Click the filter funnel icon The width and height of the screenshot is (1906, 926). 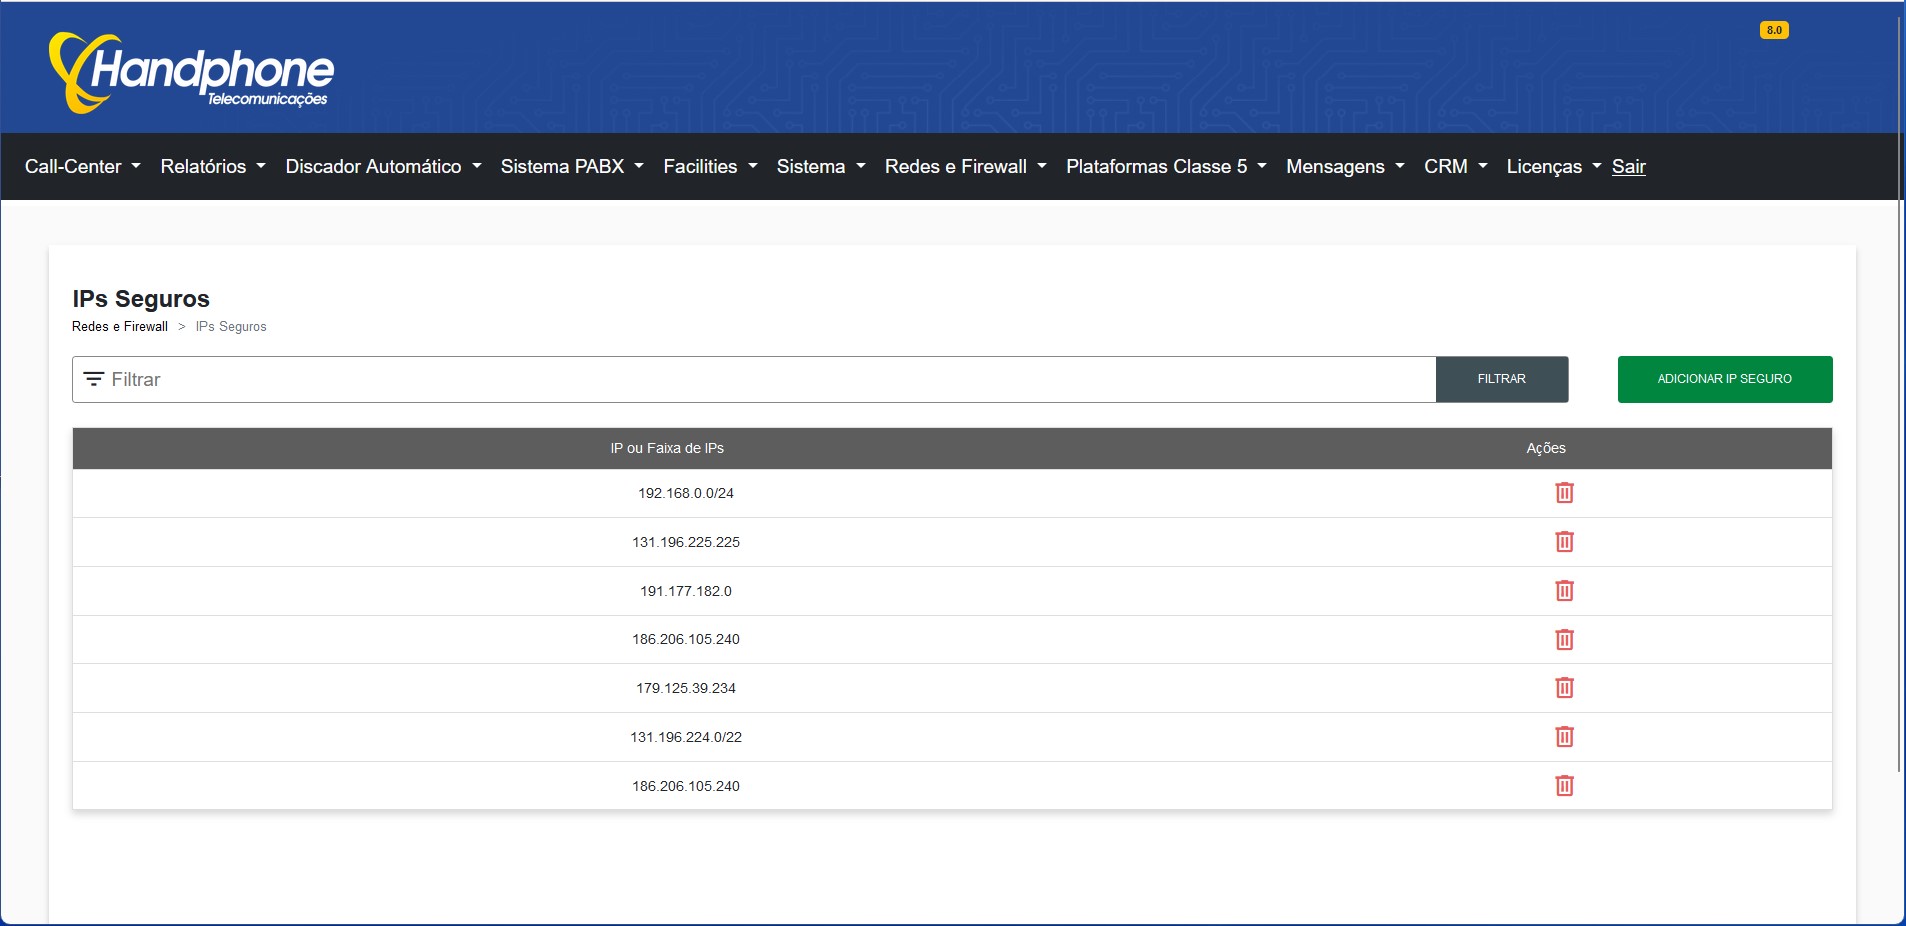(x=93, y=379)
